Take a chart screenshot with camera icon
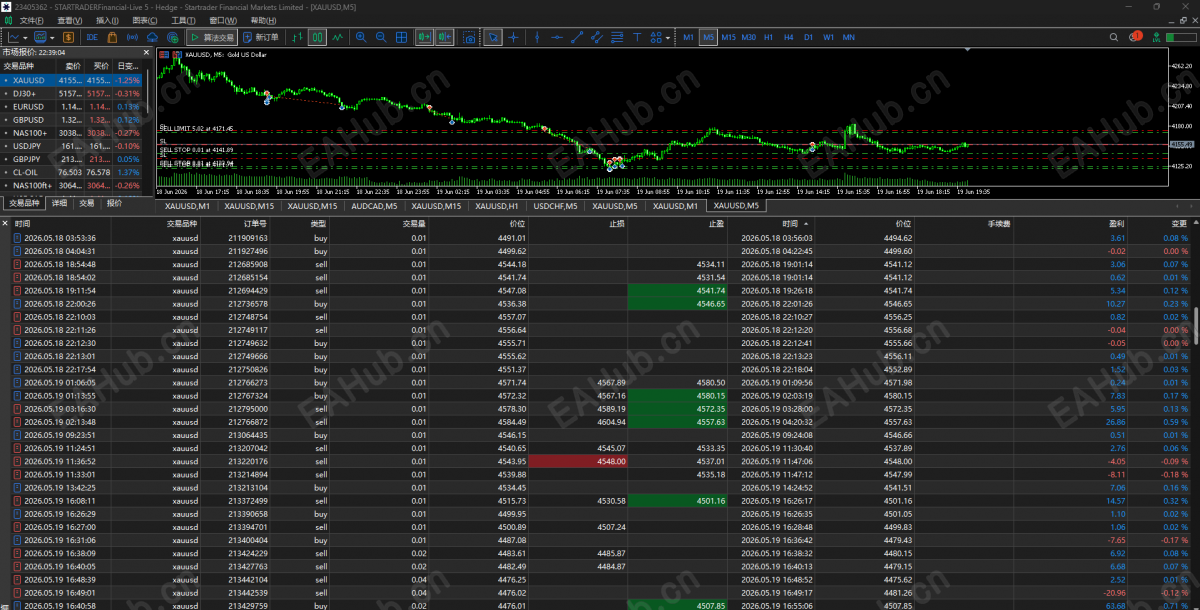 coord(469,37)
